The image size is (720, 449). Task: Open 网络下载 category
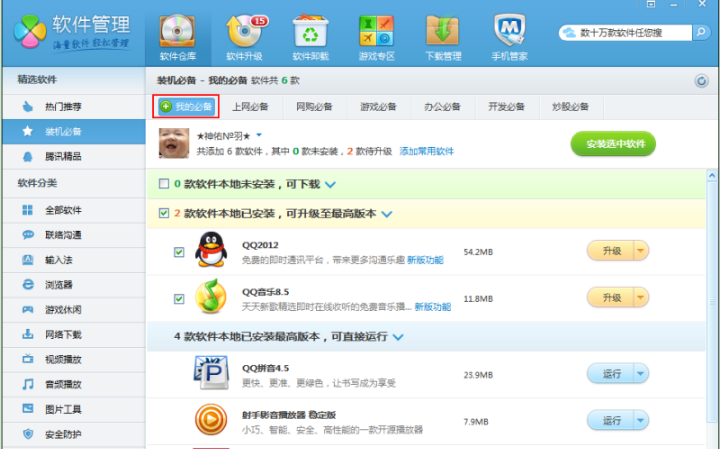(x=74, y=334)
